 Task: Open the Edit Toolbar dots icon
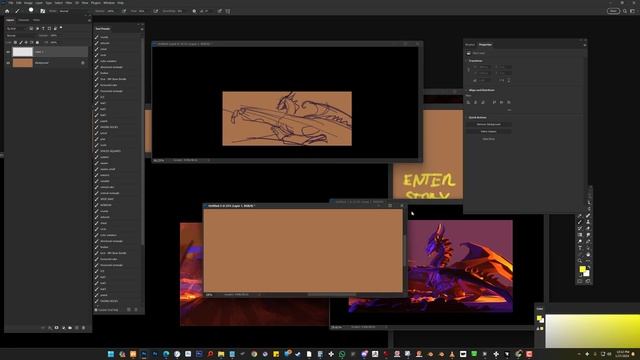pos(588,260)
